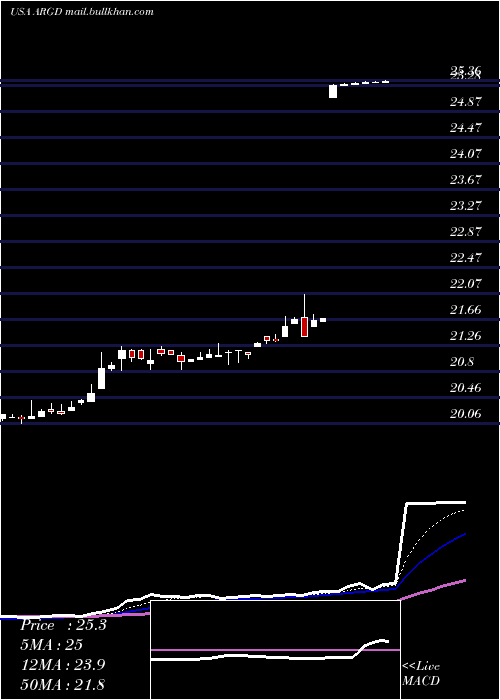Click the USA ARGD ticker title
This screenshot has width=500, height=700.
[82, 12]
